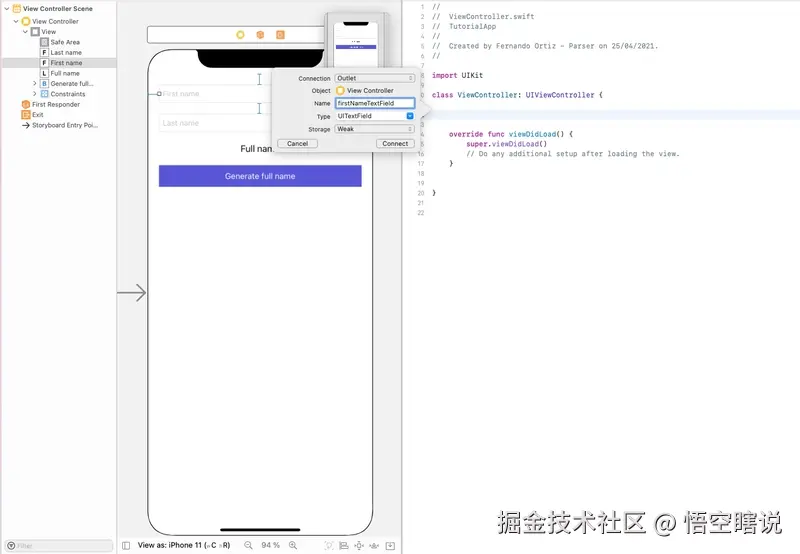Click the Object View Controller value in popup
Viewport: 800px width, 554px height.
pos(365,90)
